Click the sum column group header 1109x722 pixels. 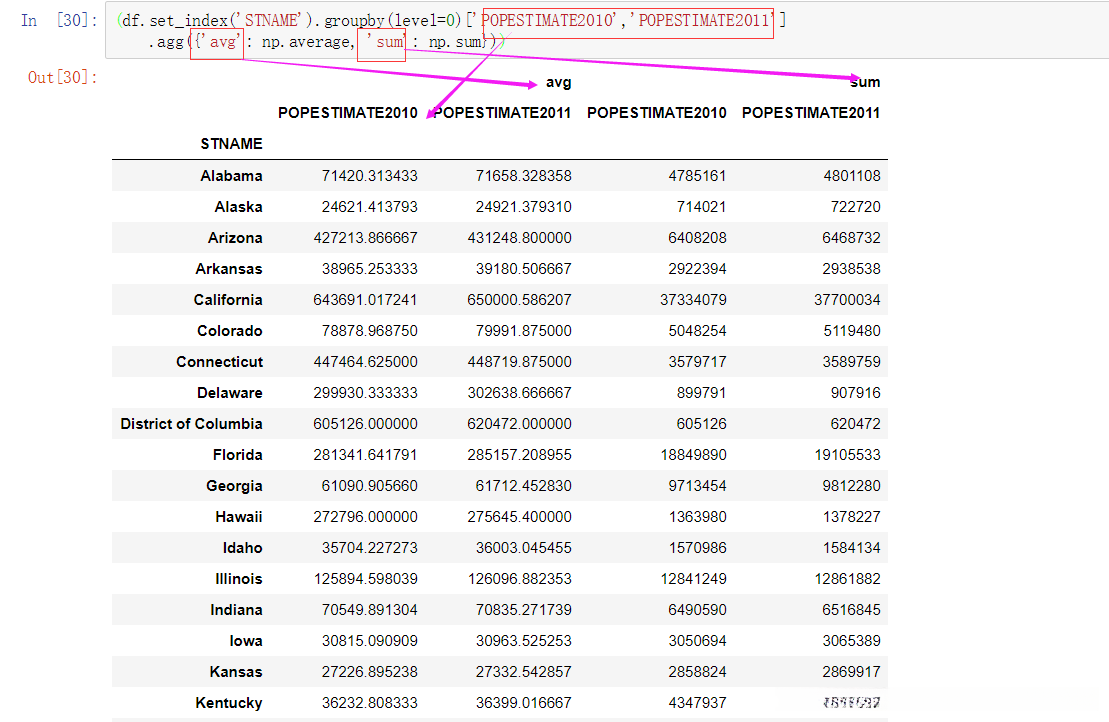coord(865,82)
